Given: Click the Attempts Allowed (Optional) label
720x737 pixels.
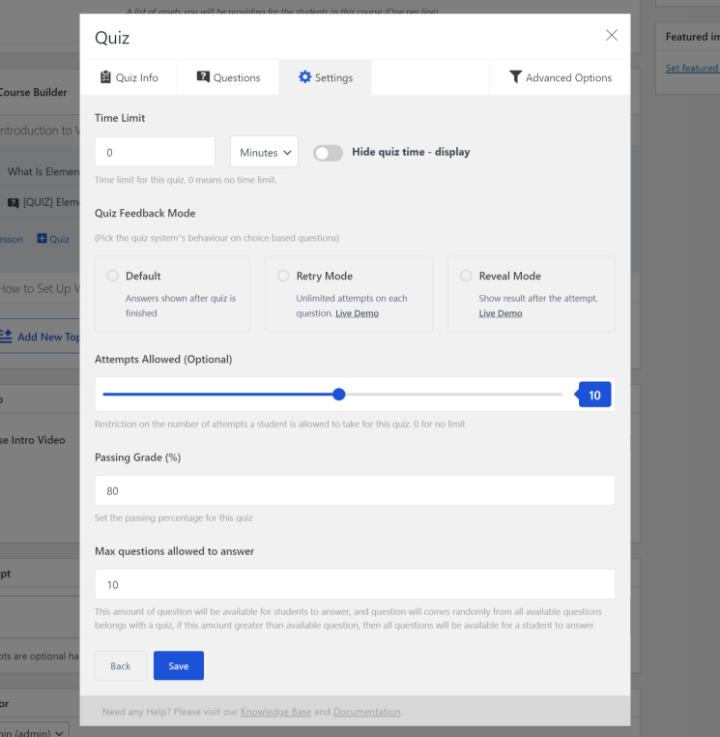Looking at the screenshot, I should pyautogui.click(x=164, y=360).
